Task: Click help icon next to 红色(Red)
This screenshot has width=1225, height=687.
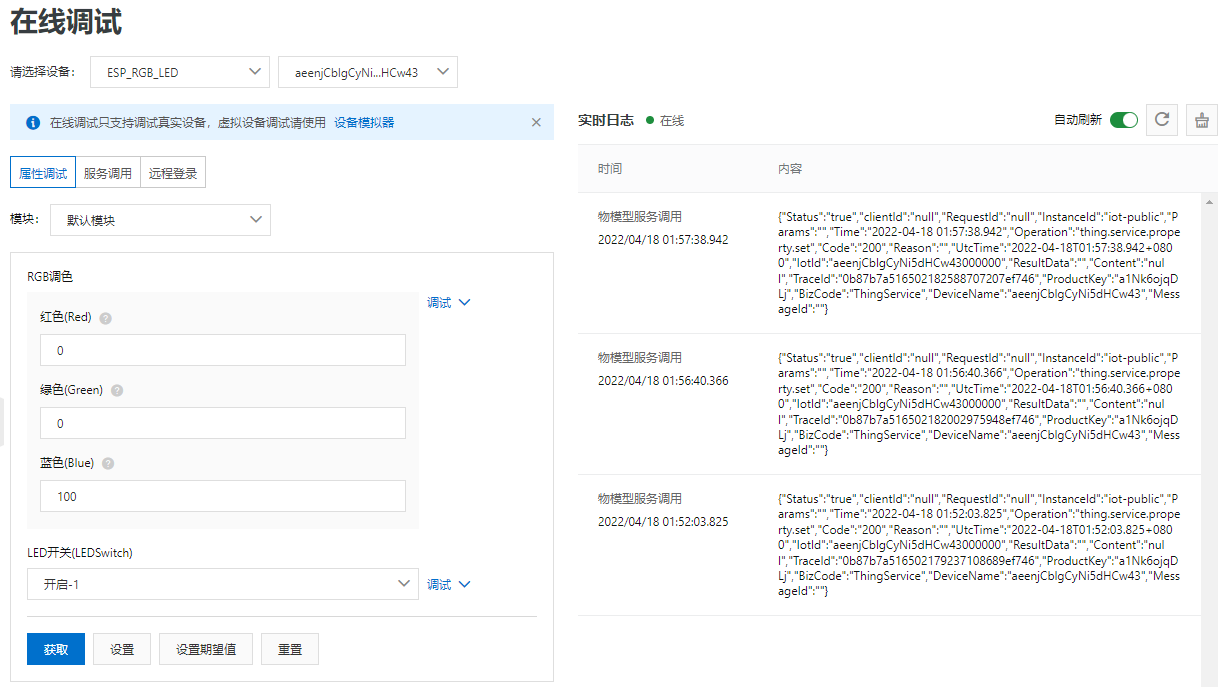Action: 106,318
